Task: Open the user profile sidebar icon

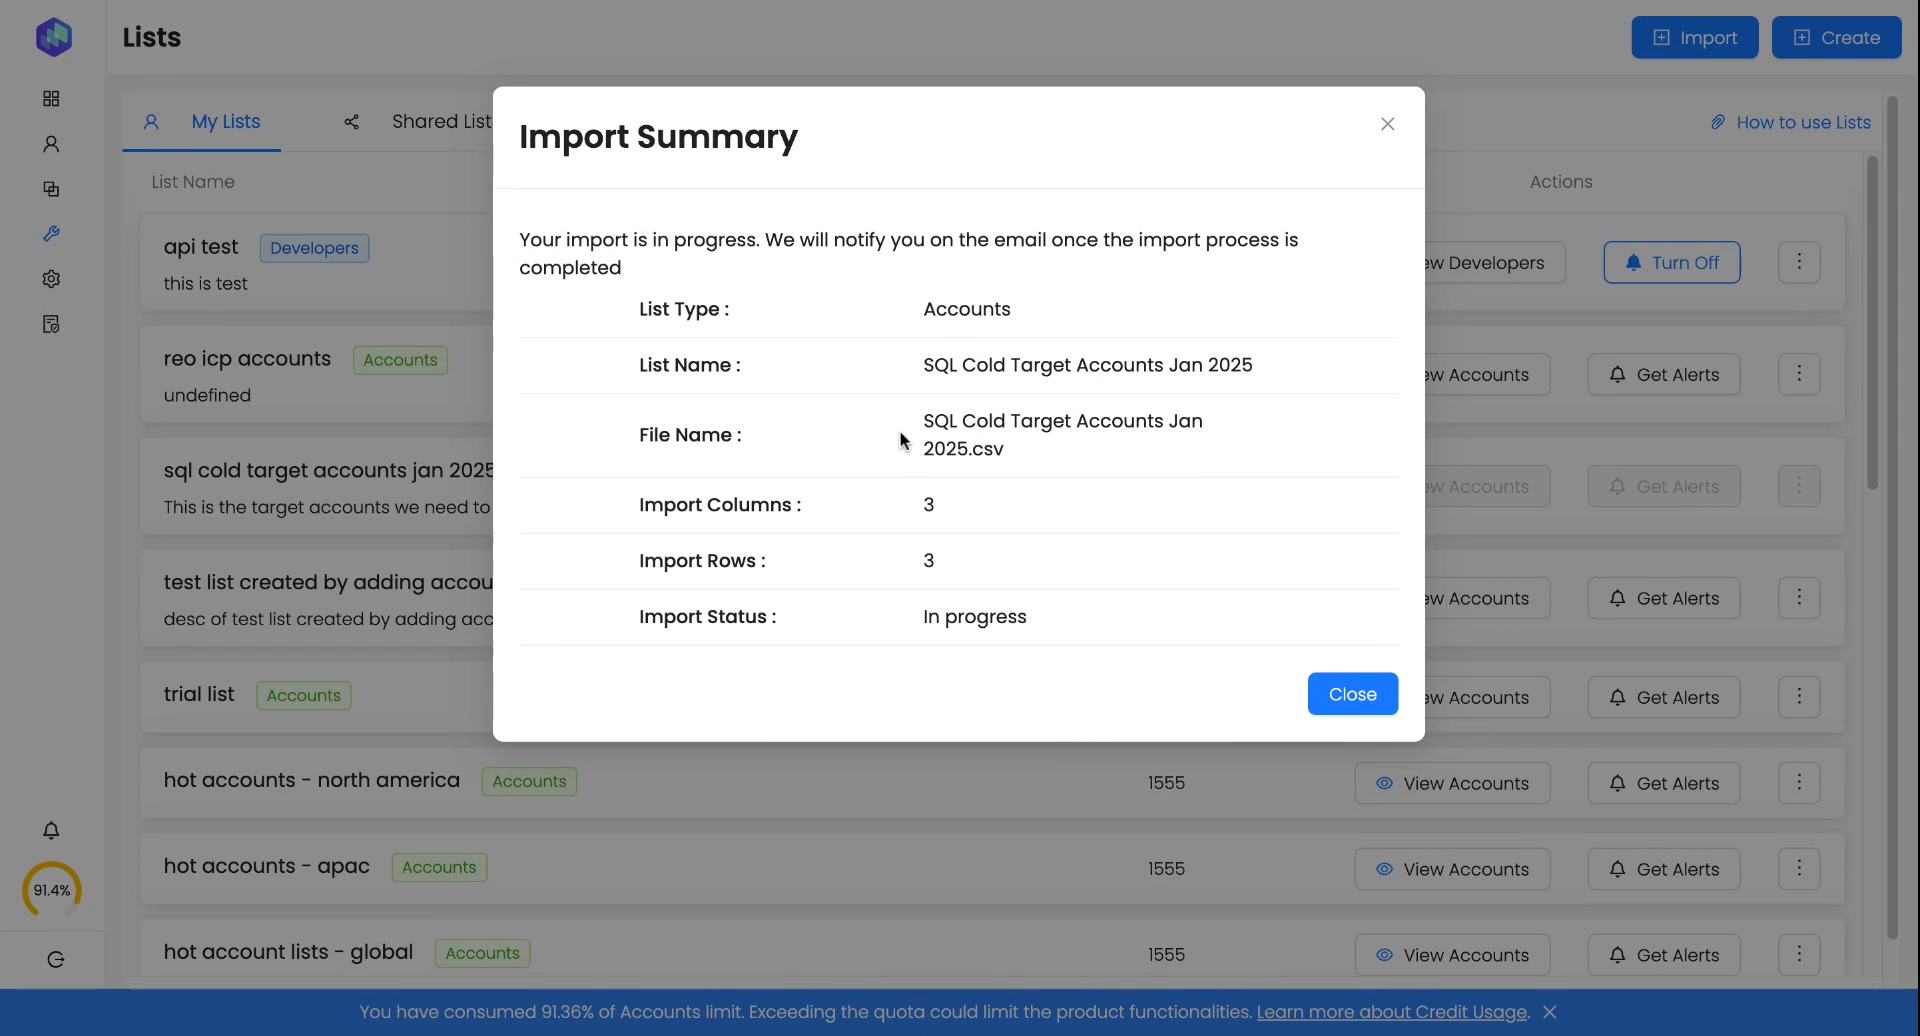Action: coord(51,144)
